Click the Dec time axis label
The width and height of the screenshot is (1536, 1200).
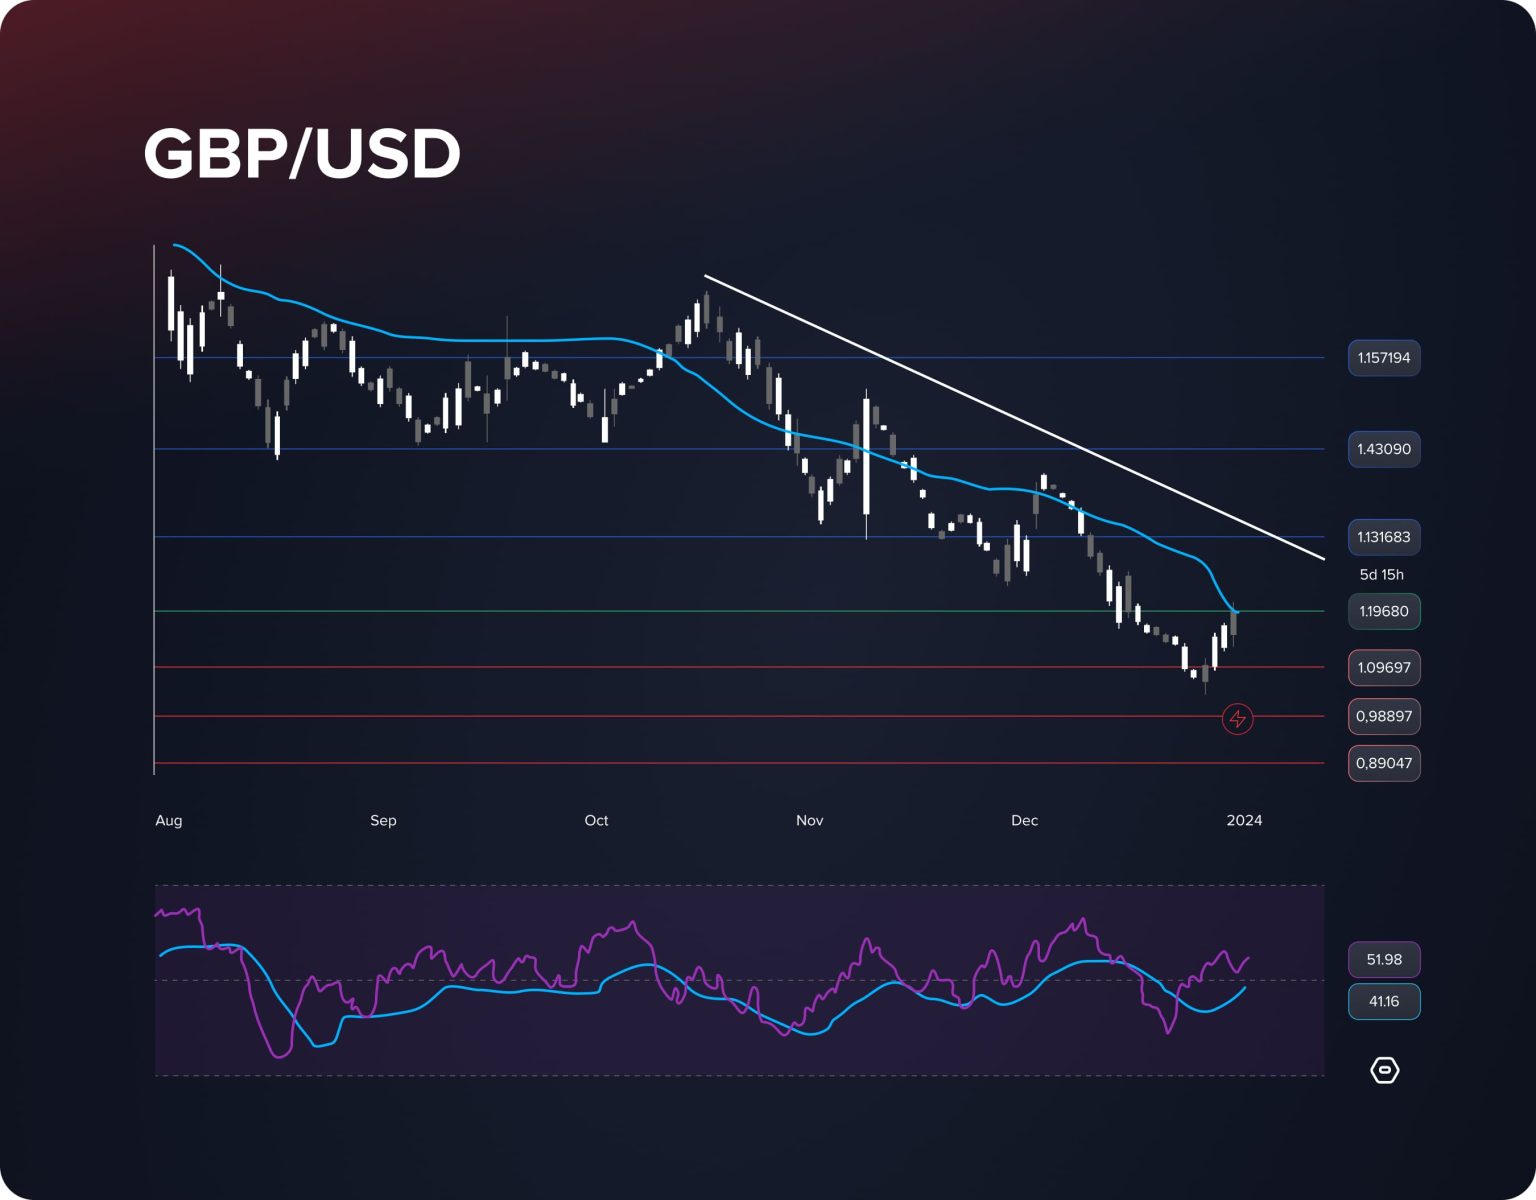pos(1024,820)
